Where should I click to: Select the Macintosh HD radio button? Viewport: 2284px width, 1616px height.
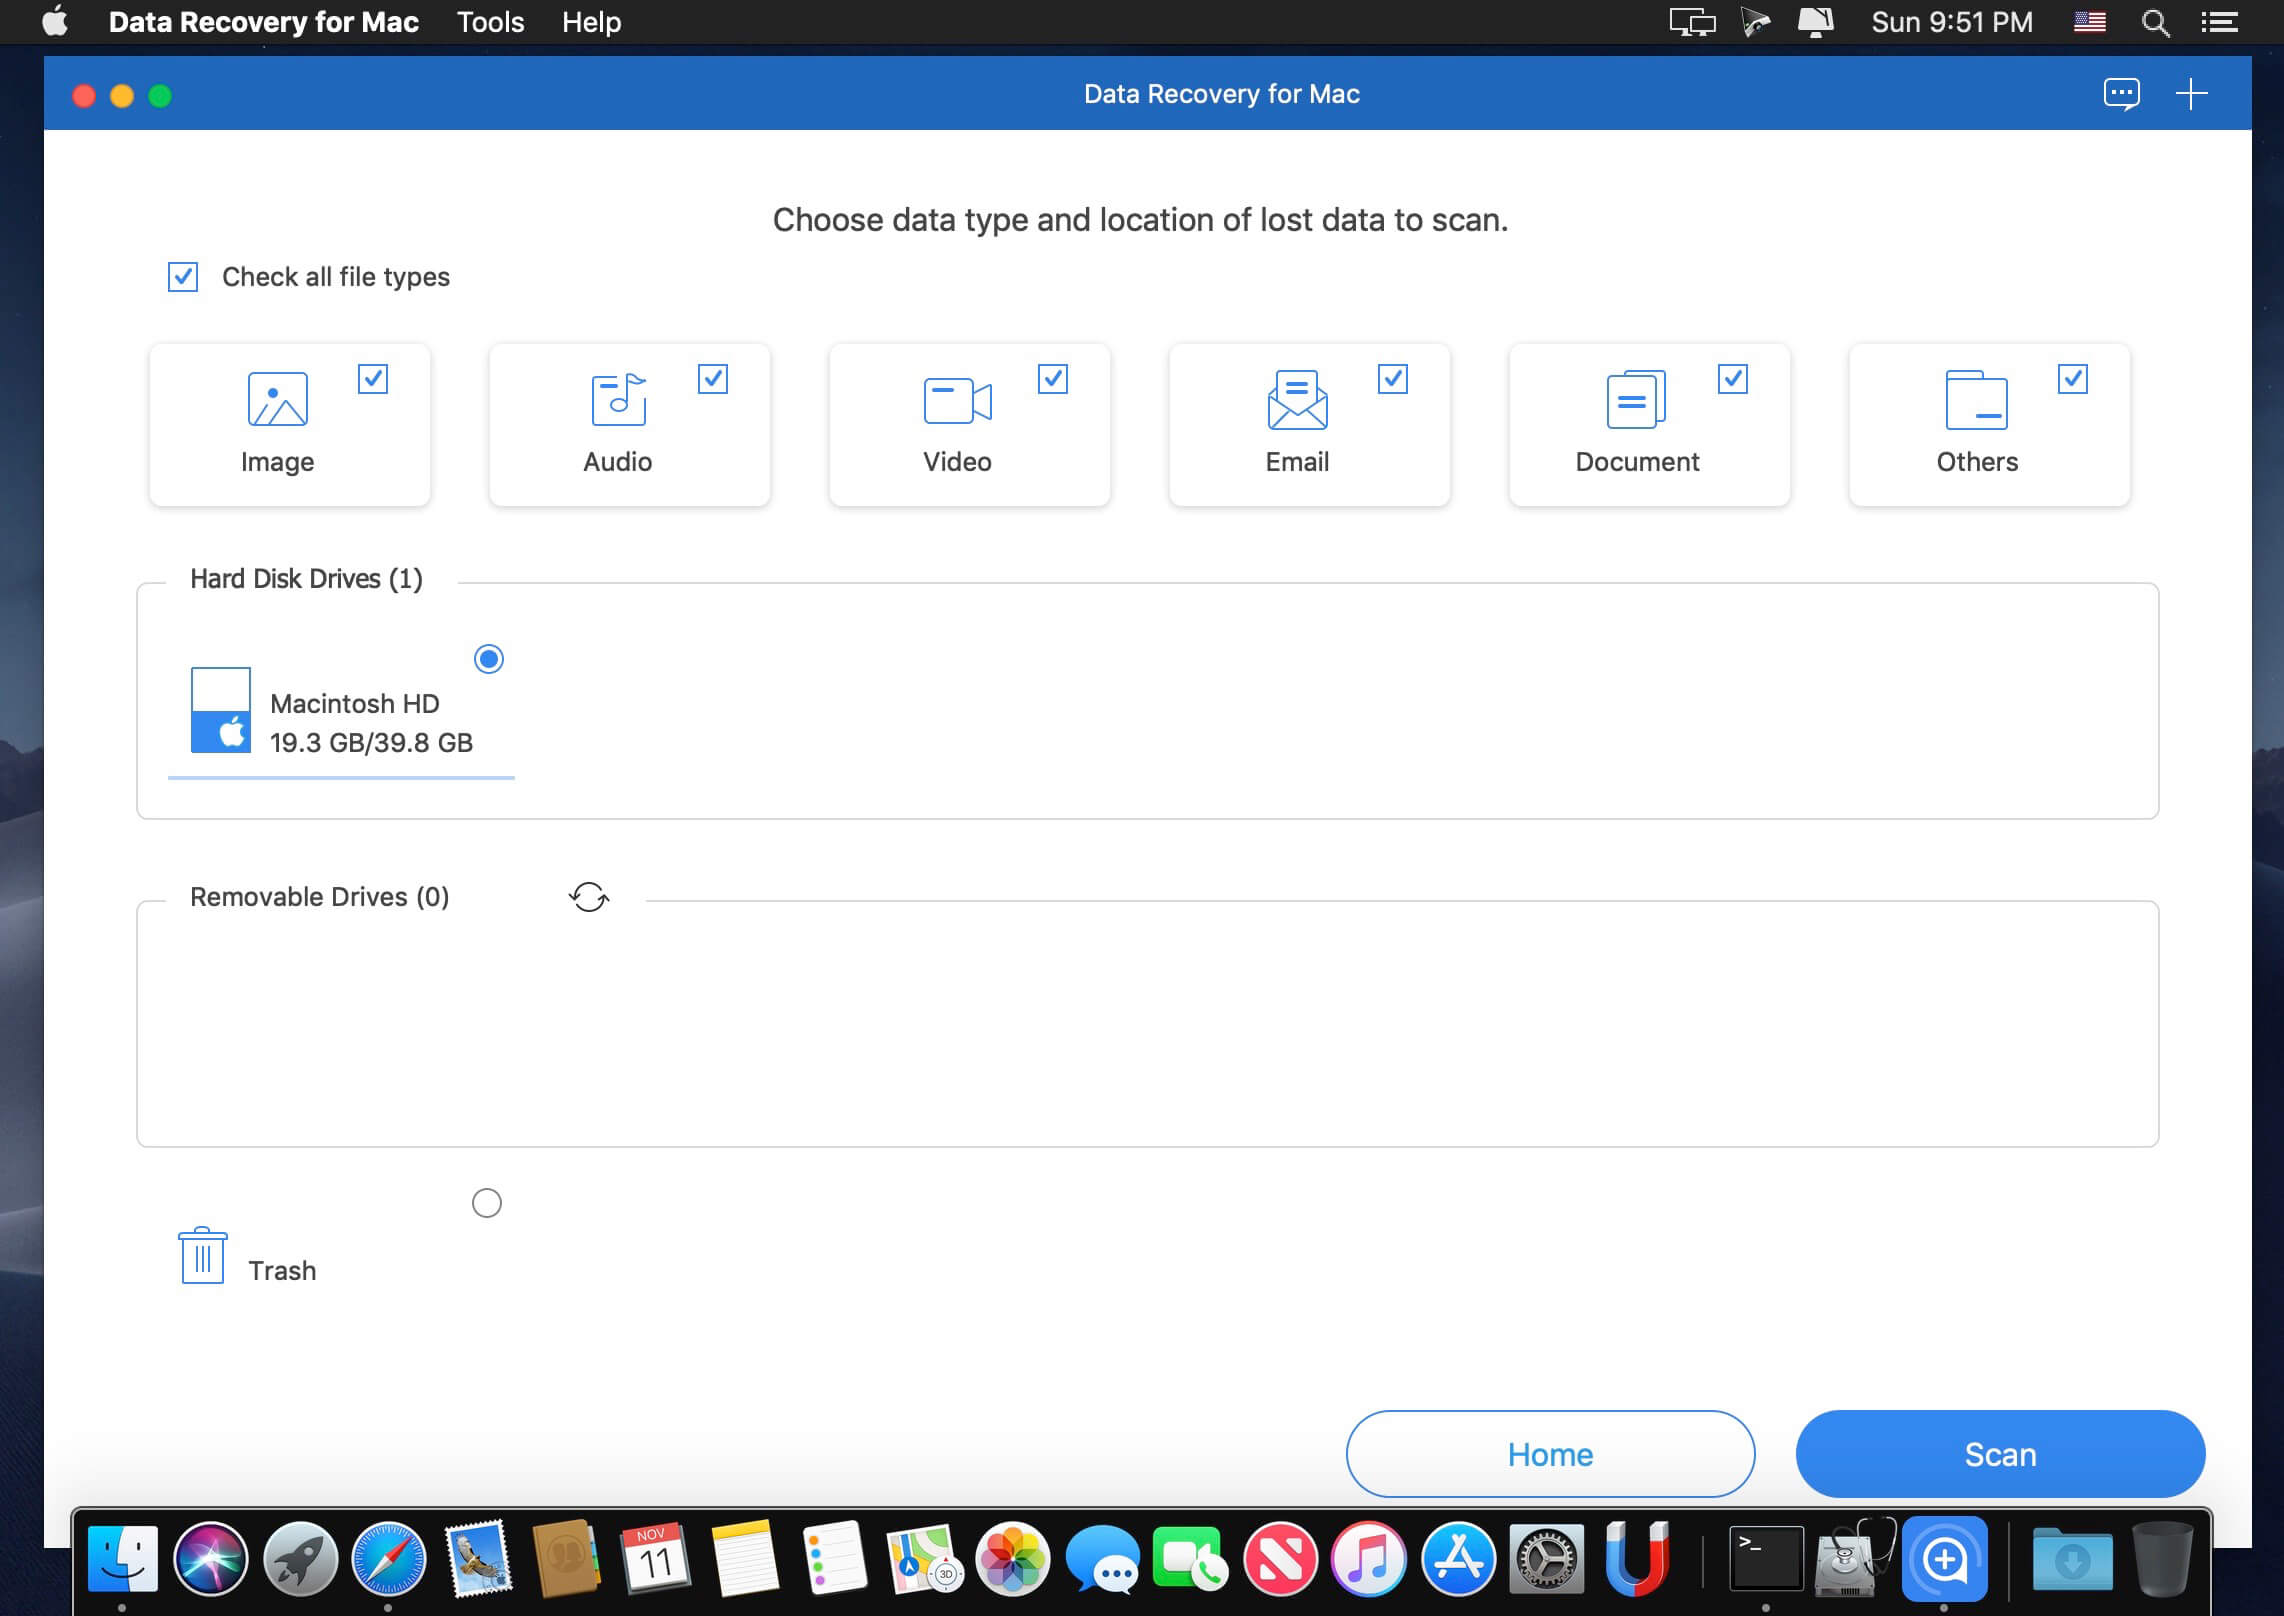pos(489,659)
